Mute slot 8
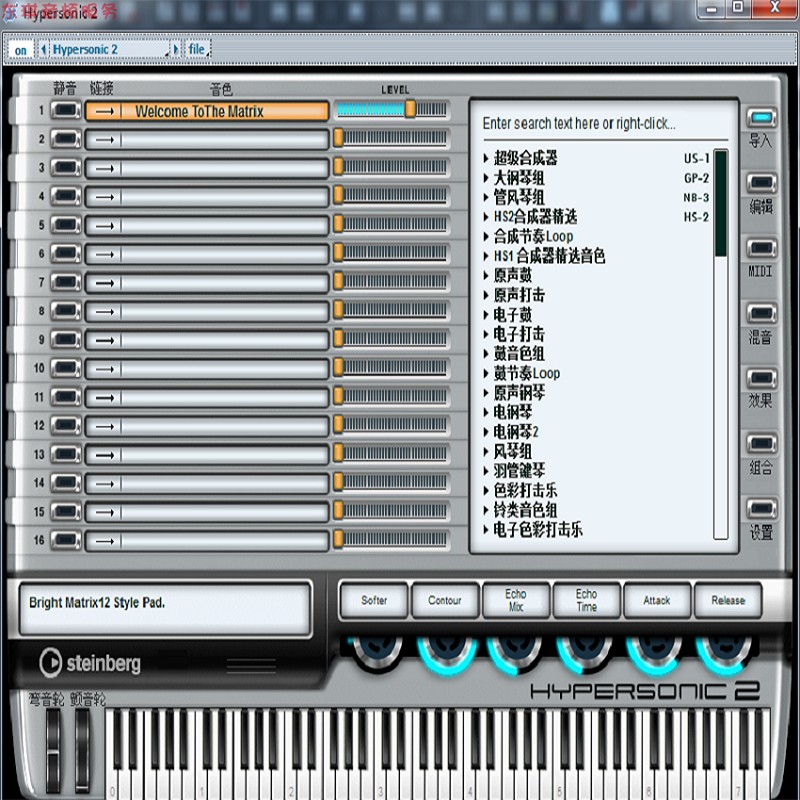Image resolution: width=800 pixels, height=800 pixels. coord(66,311)
